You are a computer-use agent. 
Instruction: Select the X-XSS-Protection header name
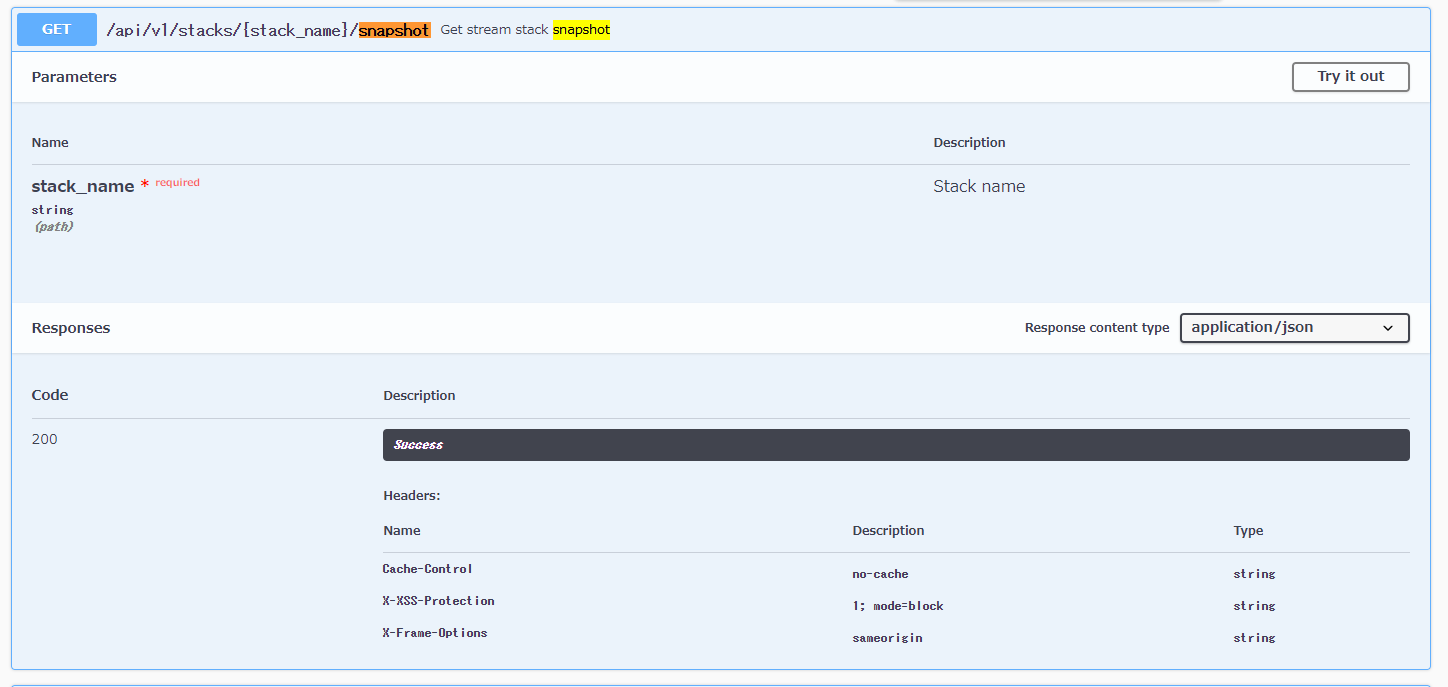click(x=438, y=601)
